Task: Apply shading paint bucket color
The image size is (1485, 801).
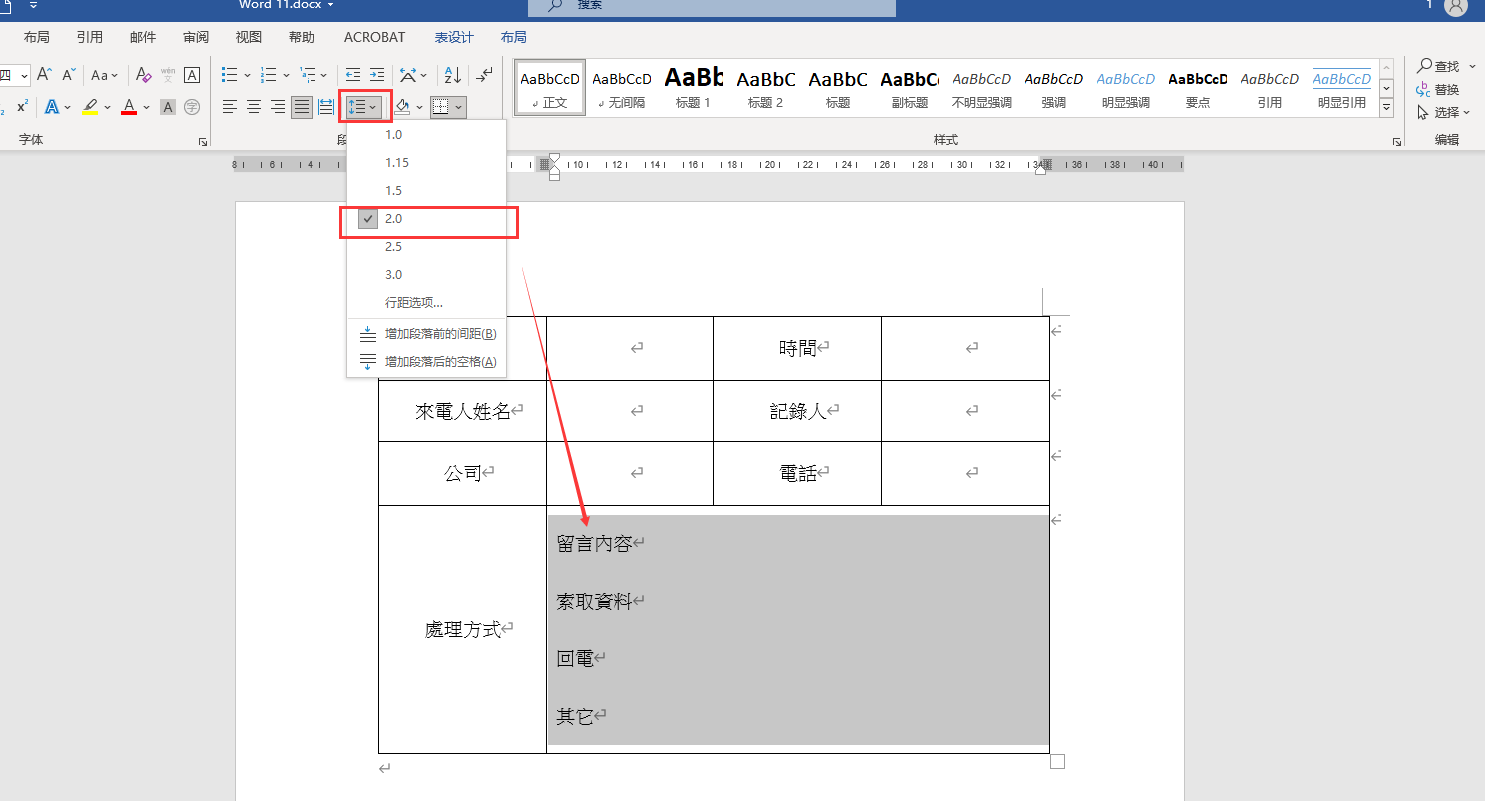Action: (x=402, y=106)
